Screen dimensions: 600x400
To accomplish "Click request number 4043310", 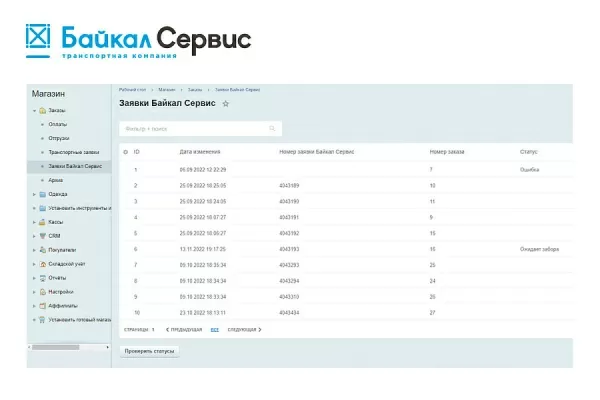I will pyautogui.click(x=289, y=297).
